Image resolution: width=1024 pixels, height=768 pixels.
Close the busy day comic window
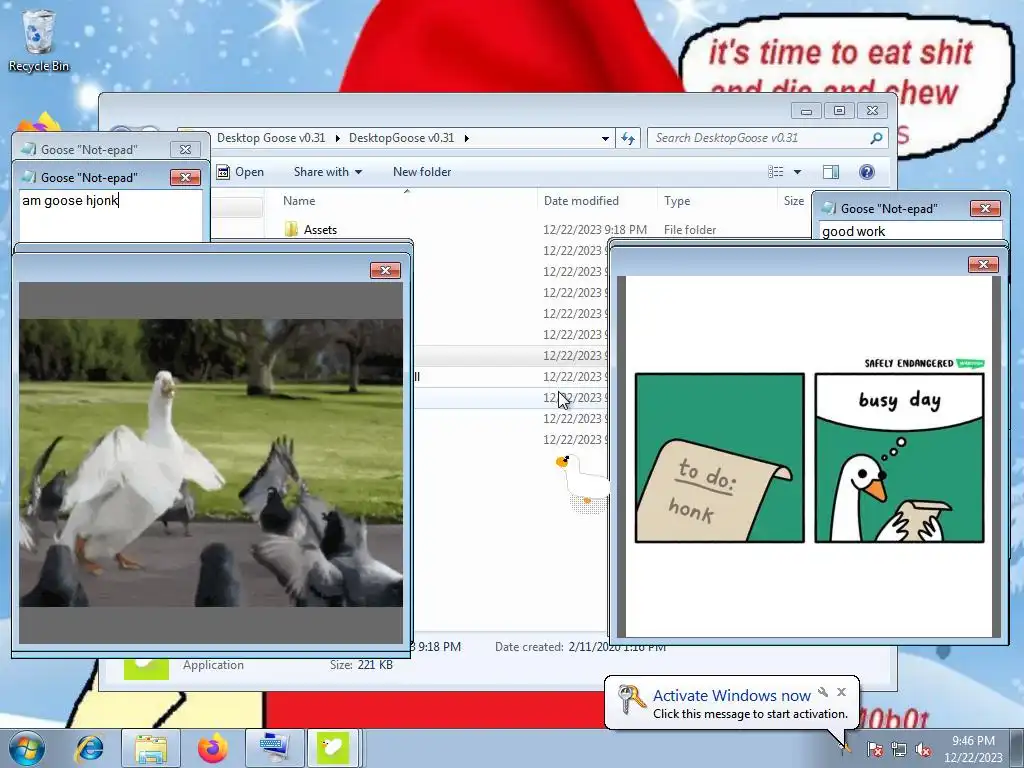(x=984, y=264)
